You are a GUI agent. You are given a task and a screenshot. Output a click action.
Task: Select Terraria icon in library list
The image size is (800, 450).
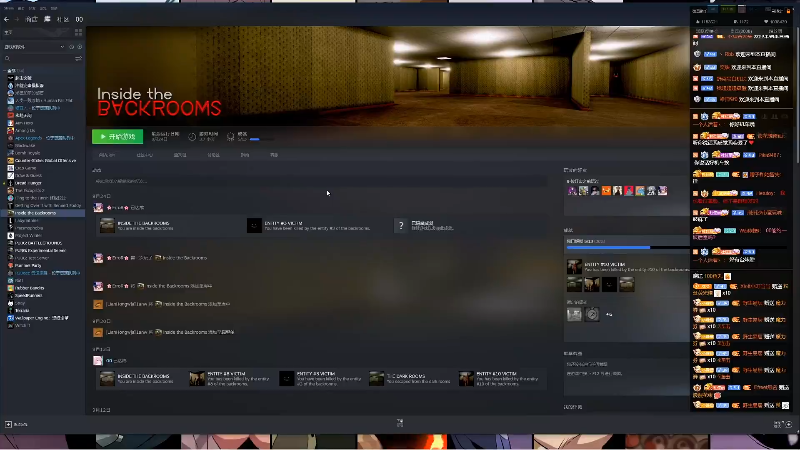(x=10, y=310)
